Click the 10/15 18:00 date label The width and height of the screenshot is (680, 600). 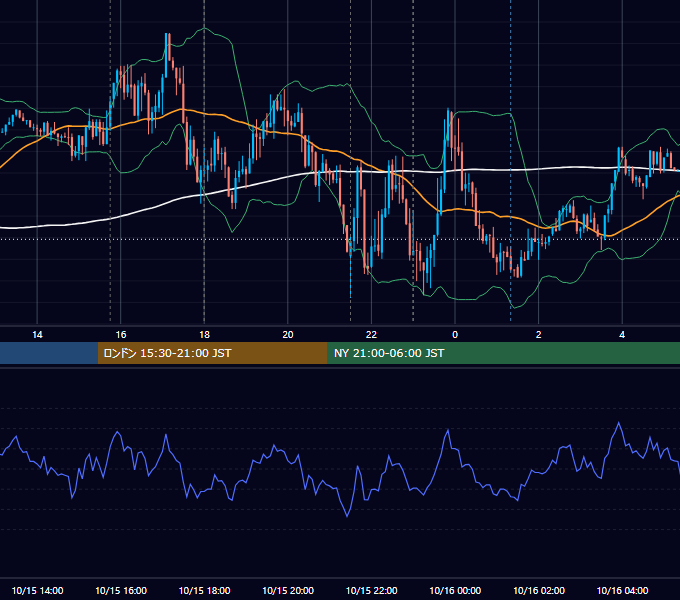click(x=204, y=590)
